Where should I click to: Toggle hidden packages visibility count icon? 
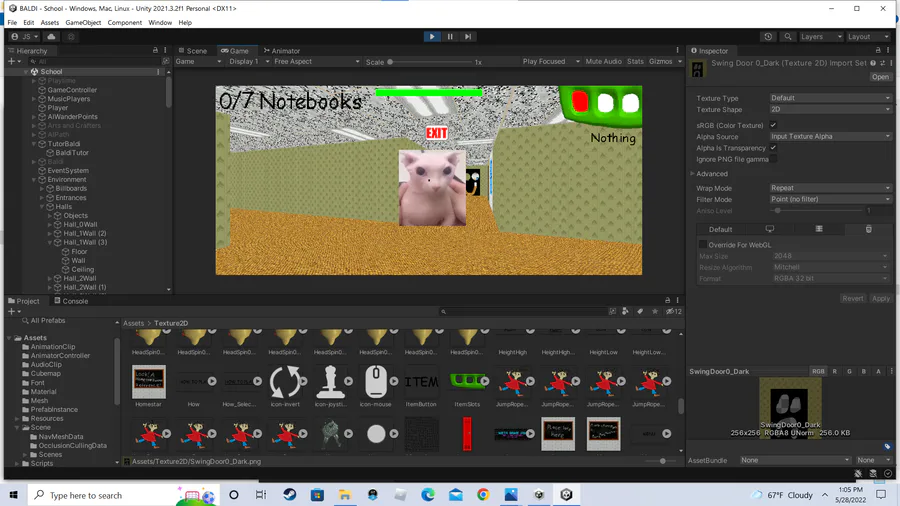674,312
